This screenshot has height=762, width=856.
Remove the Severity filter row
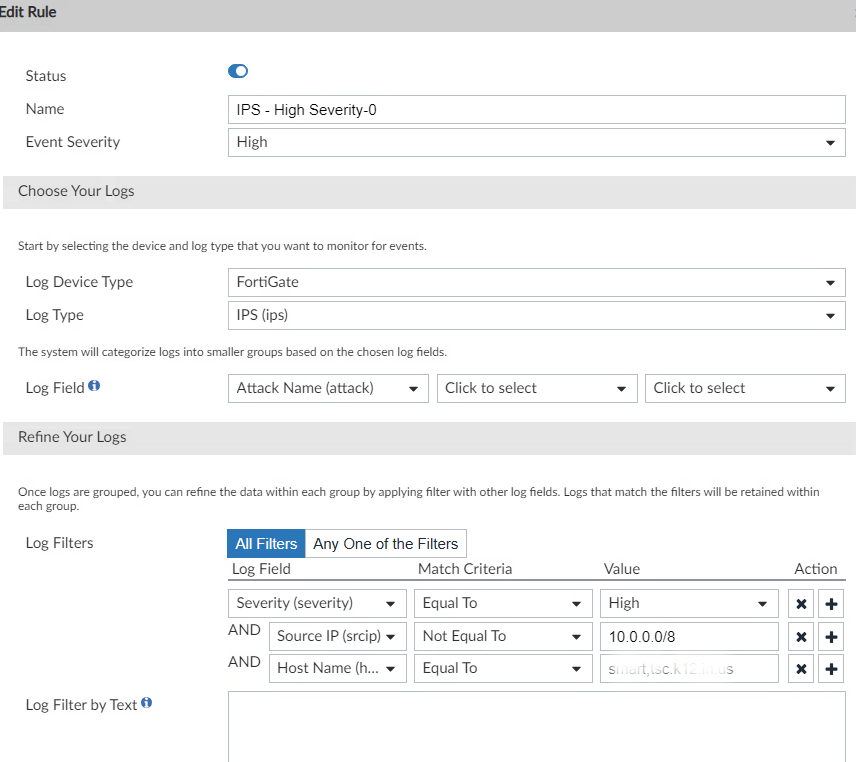click(x=801, y=604)
